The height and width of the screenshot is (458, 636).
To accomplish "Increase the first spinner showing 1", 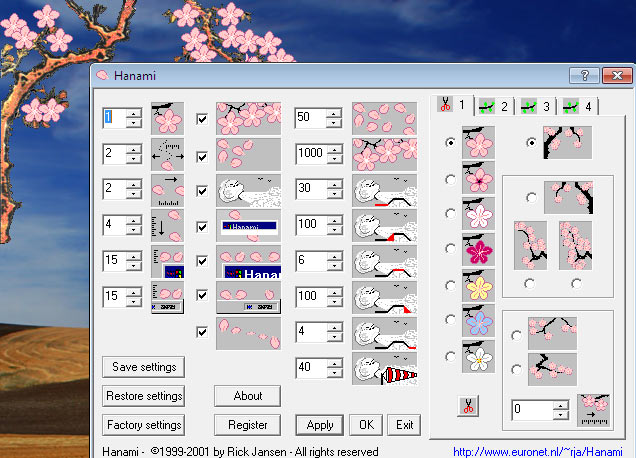I will [133, 114].
